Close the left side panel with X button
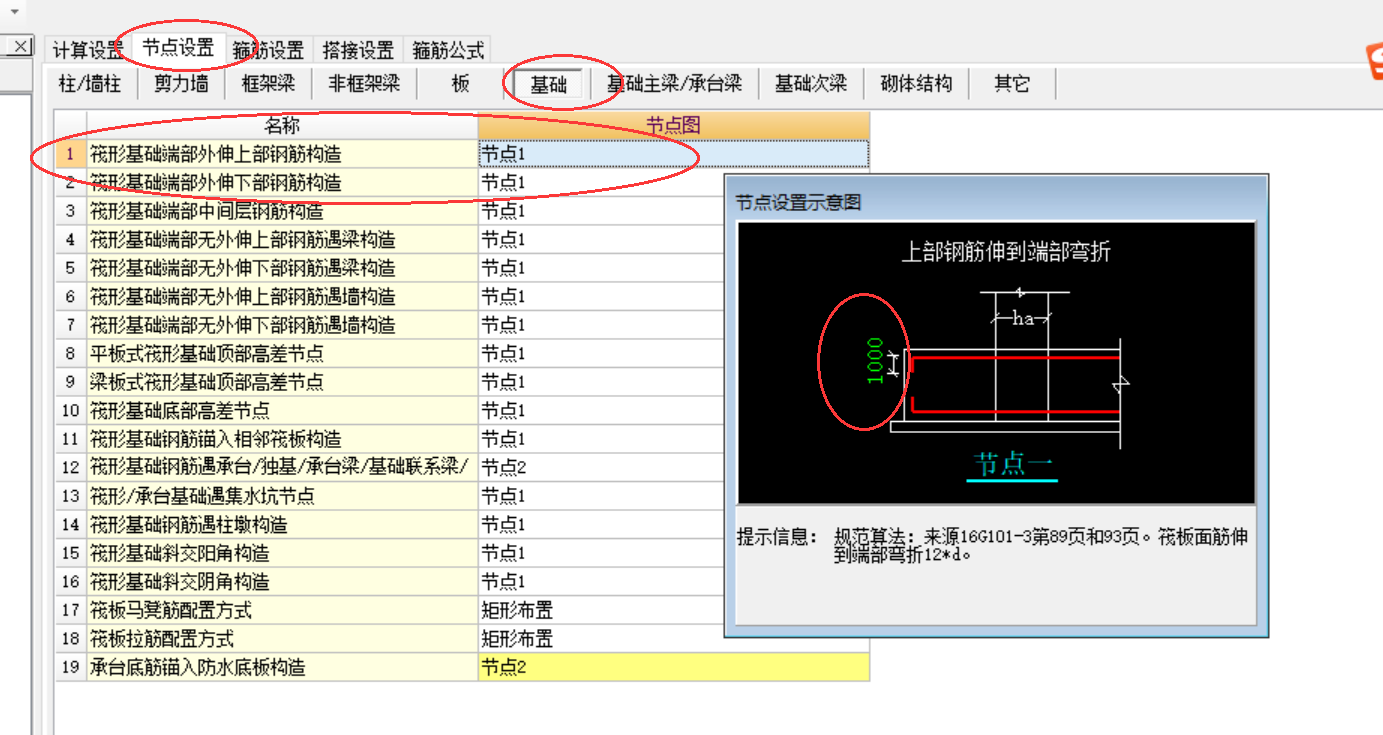 tap(18, 46)
